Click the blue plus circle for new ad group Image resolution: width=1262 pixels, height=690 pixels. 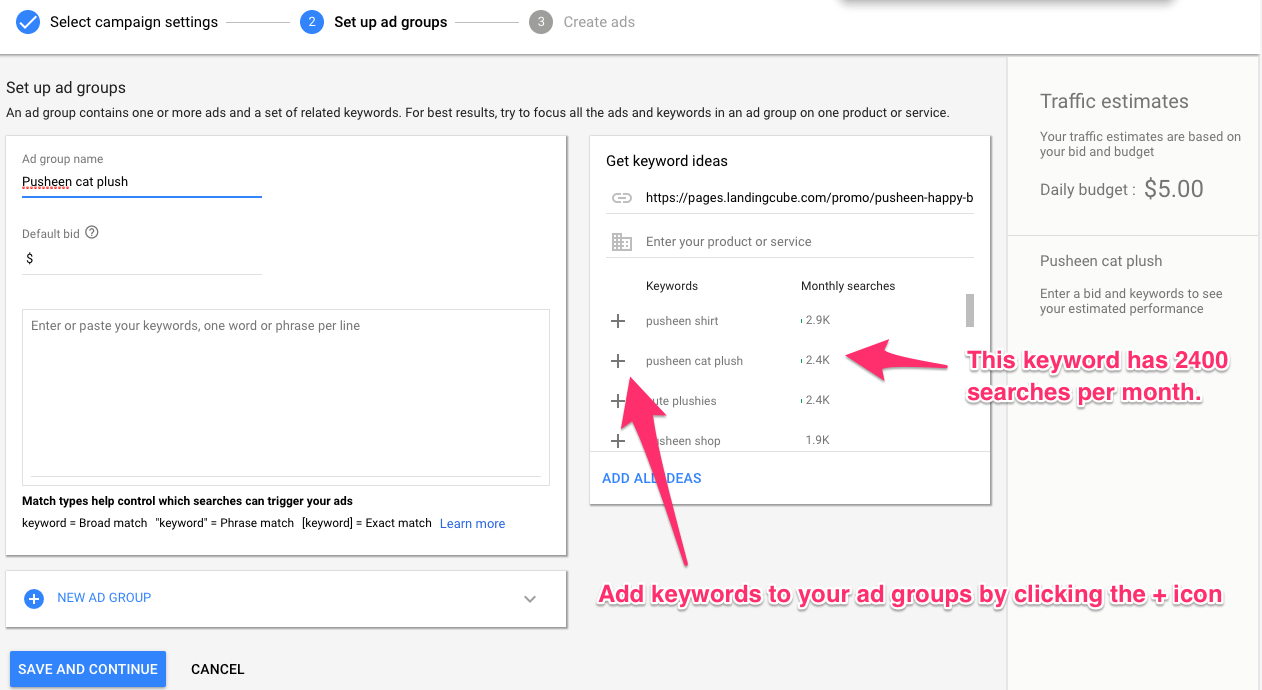[x=33, y=598]
